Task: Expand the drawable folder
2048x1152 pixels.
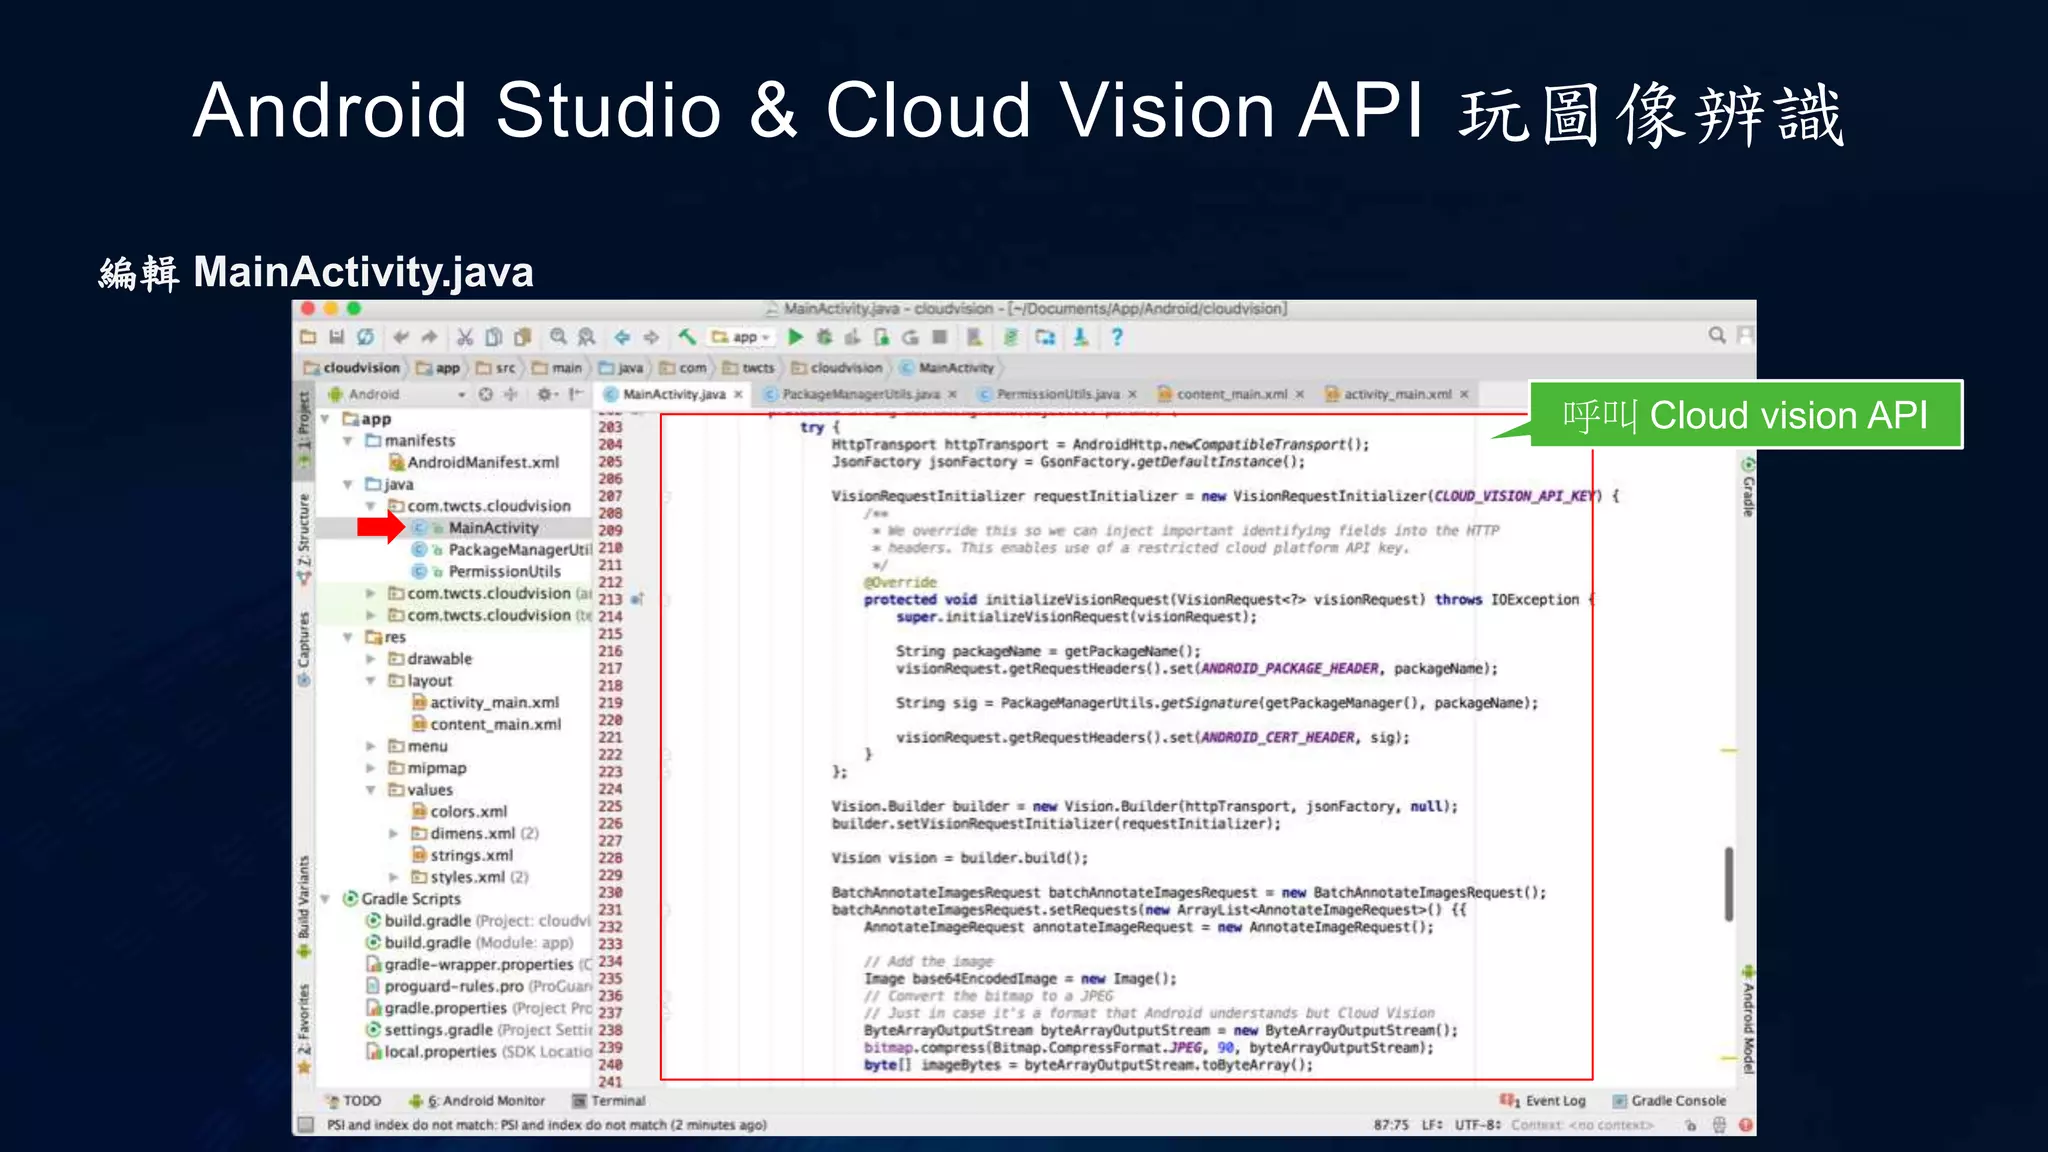Action: 371,659
